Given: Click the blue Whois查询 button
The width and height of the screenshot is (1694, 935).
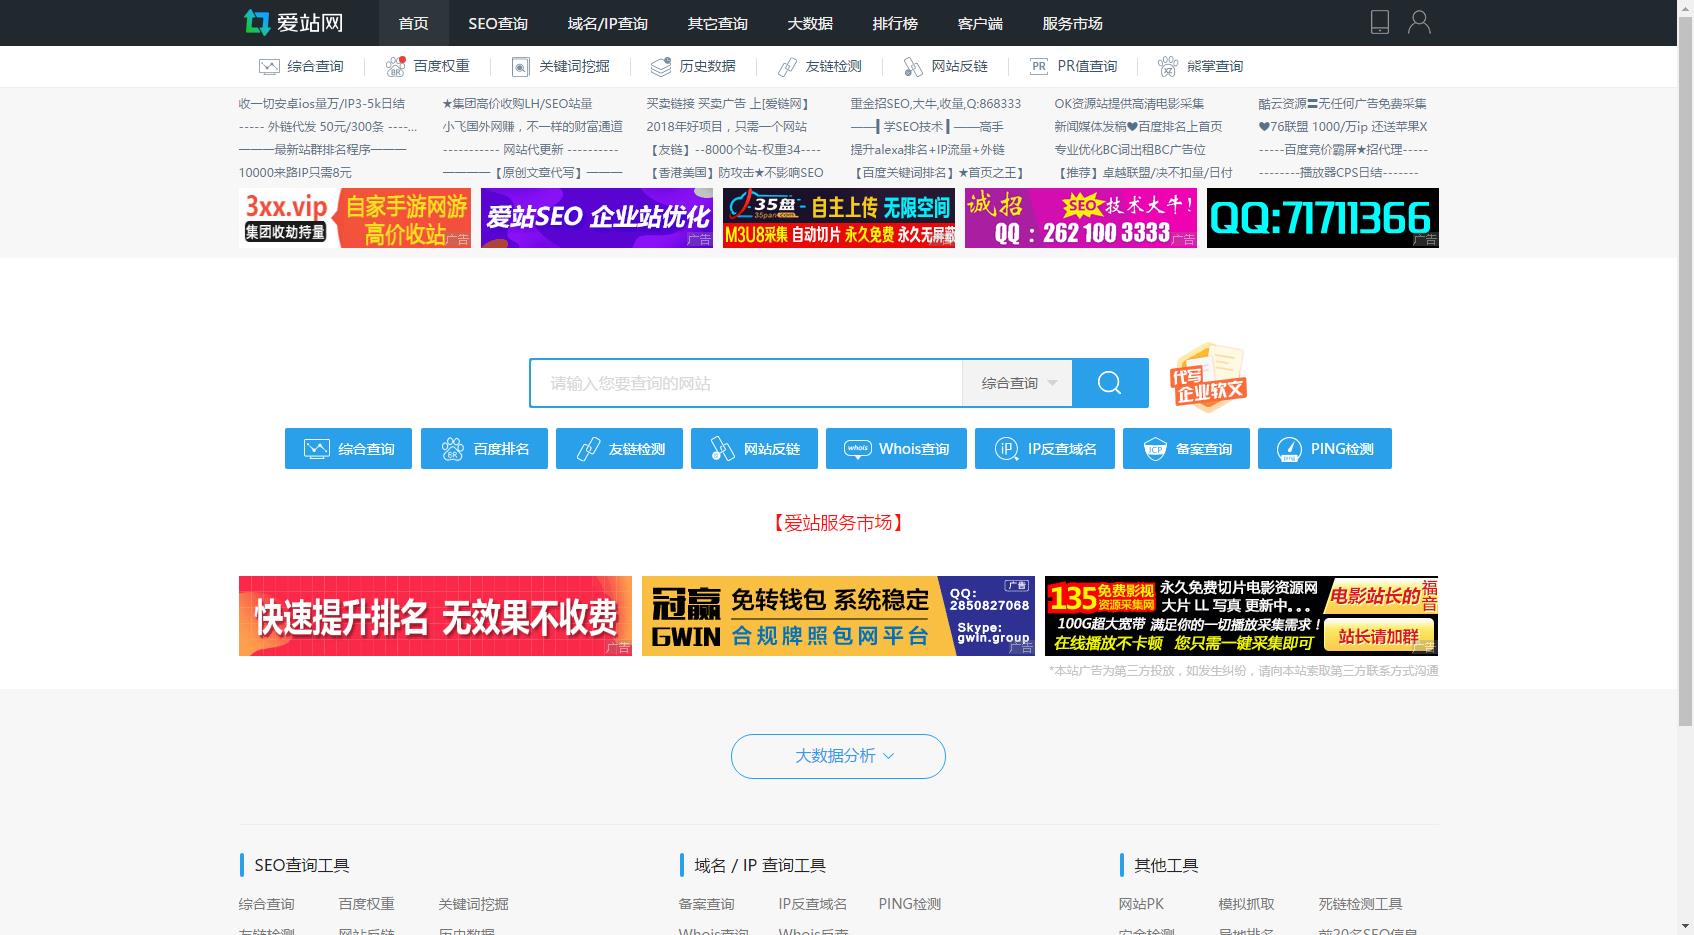Looking at the screenshot, I should (x=896, y=449).
